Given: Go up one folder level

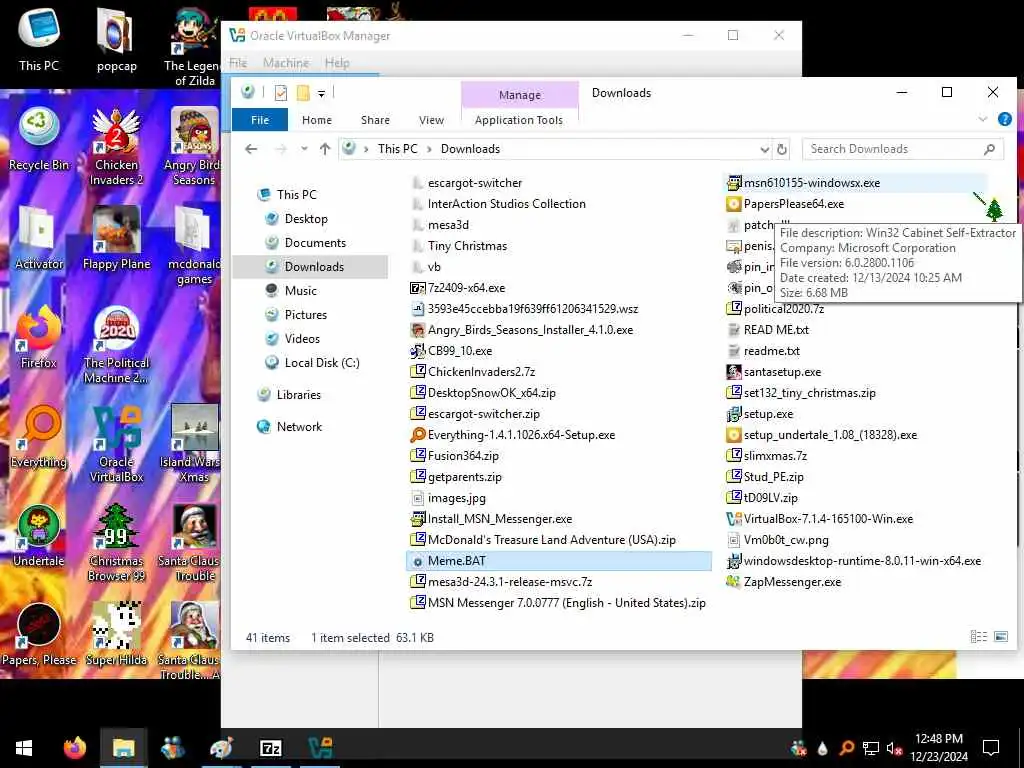Looking at the screenshot, I should (325, 149).
